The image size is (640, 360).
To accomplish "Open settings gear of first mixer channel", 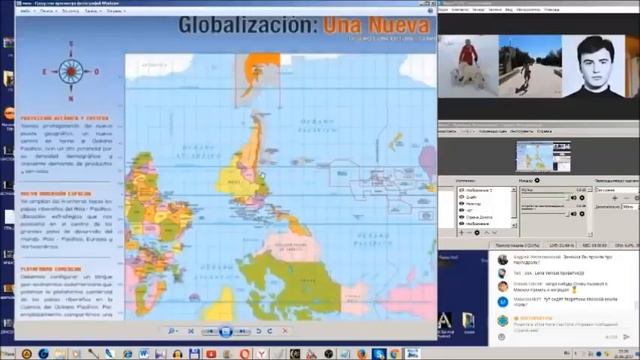I will [x=582, y=198].
